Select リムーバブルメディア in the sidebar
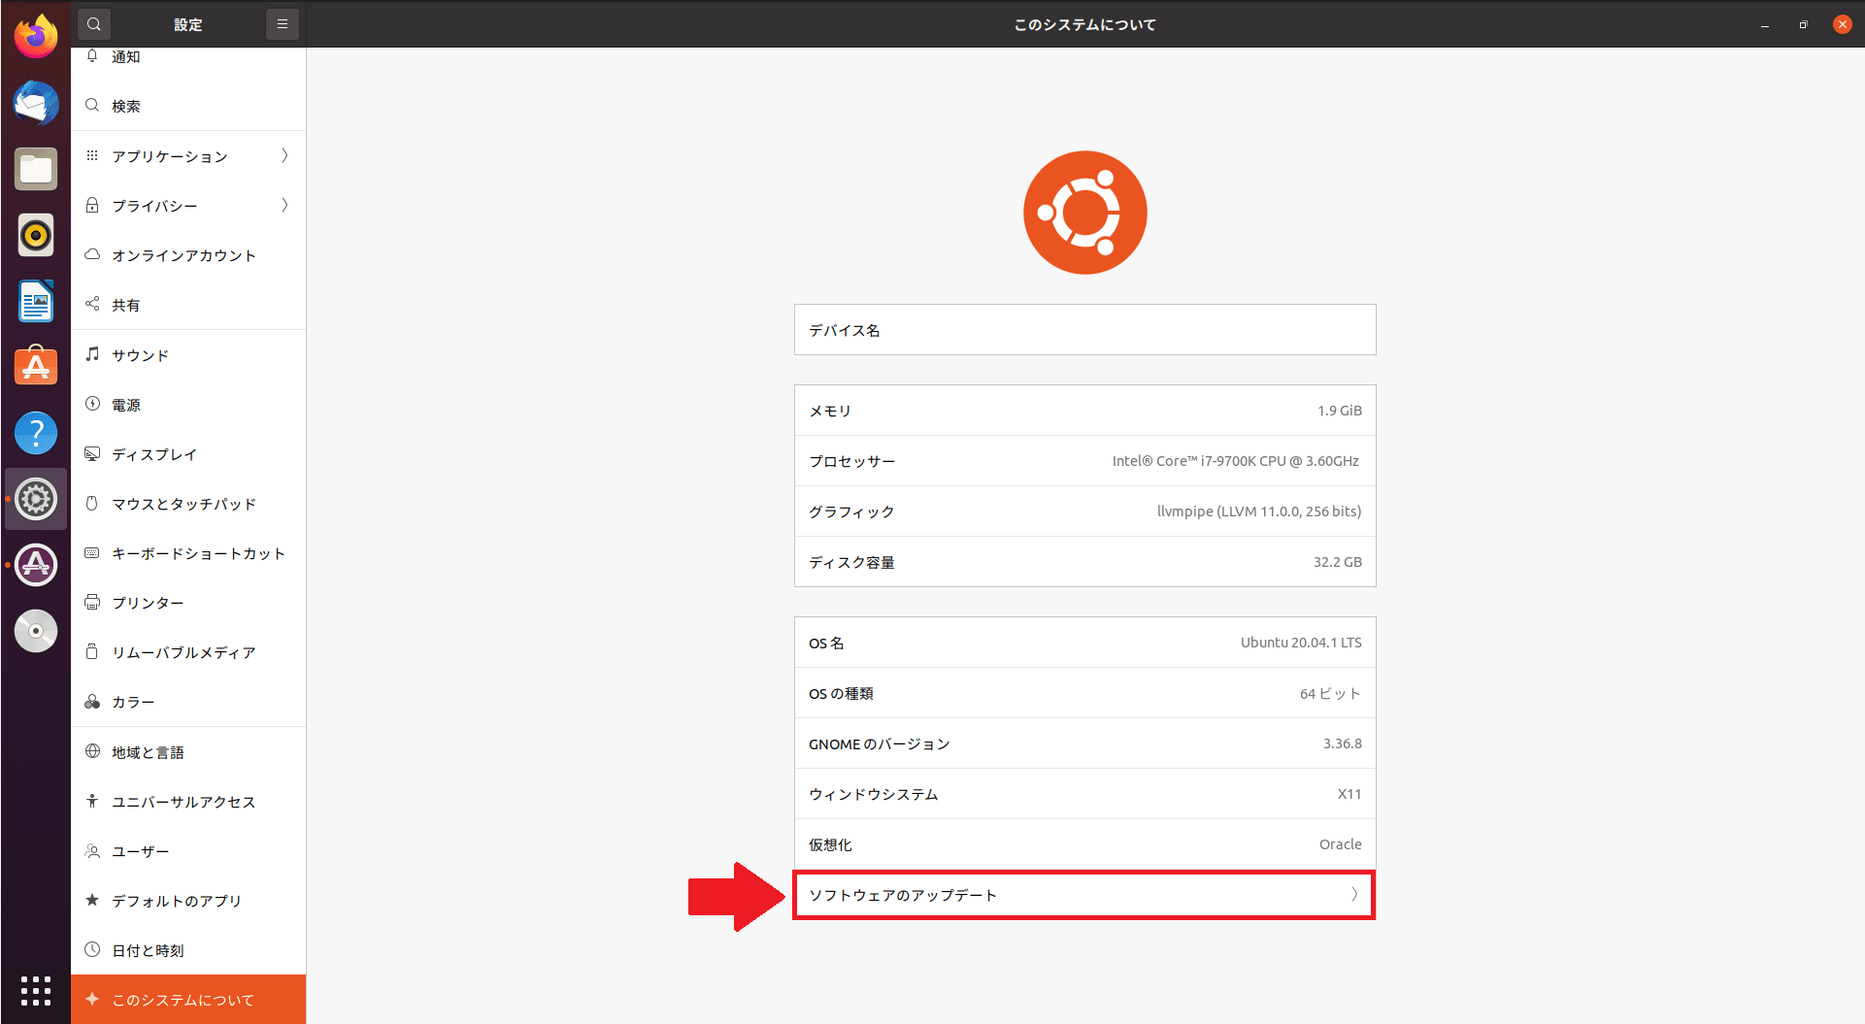Viewport: 1865px width, 1024px height. (x=188, y=652)
